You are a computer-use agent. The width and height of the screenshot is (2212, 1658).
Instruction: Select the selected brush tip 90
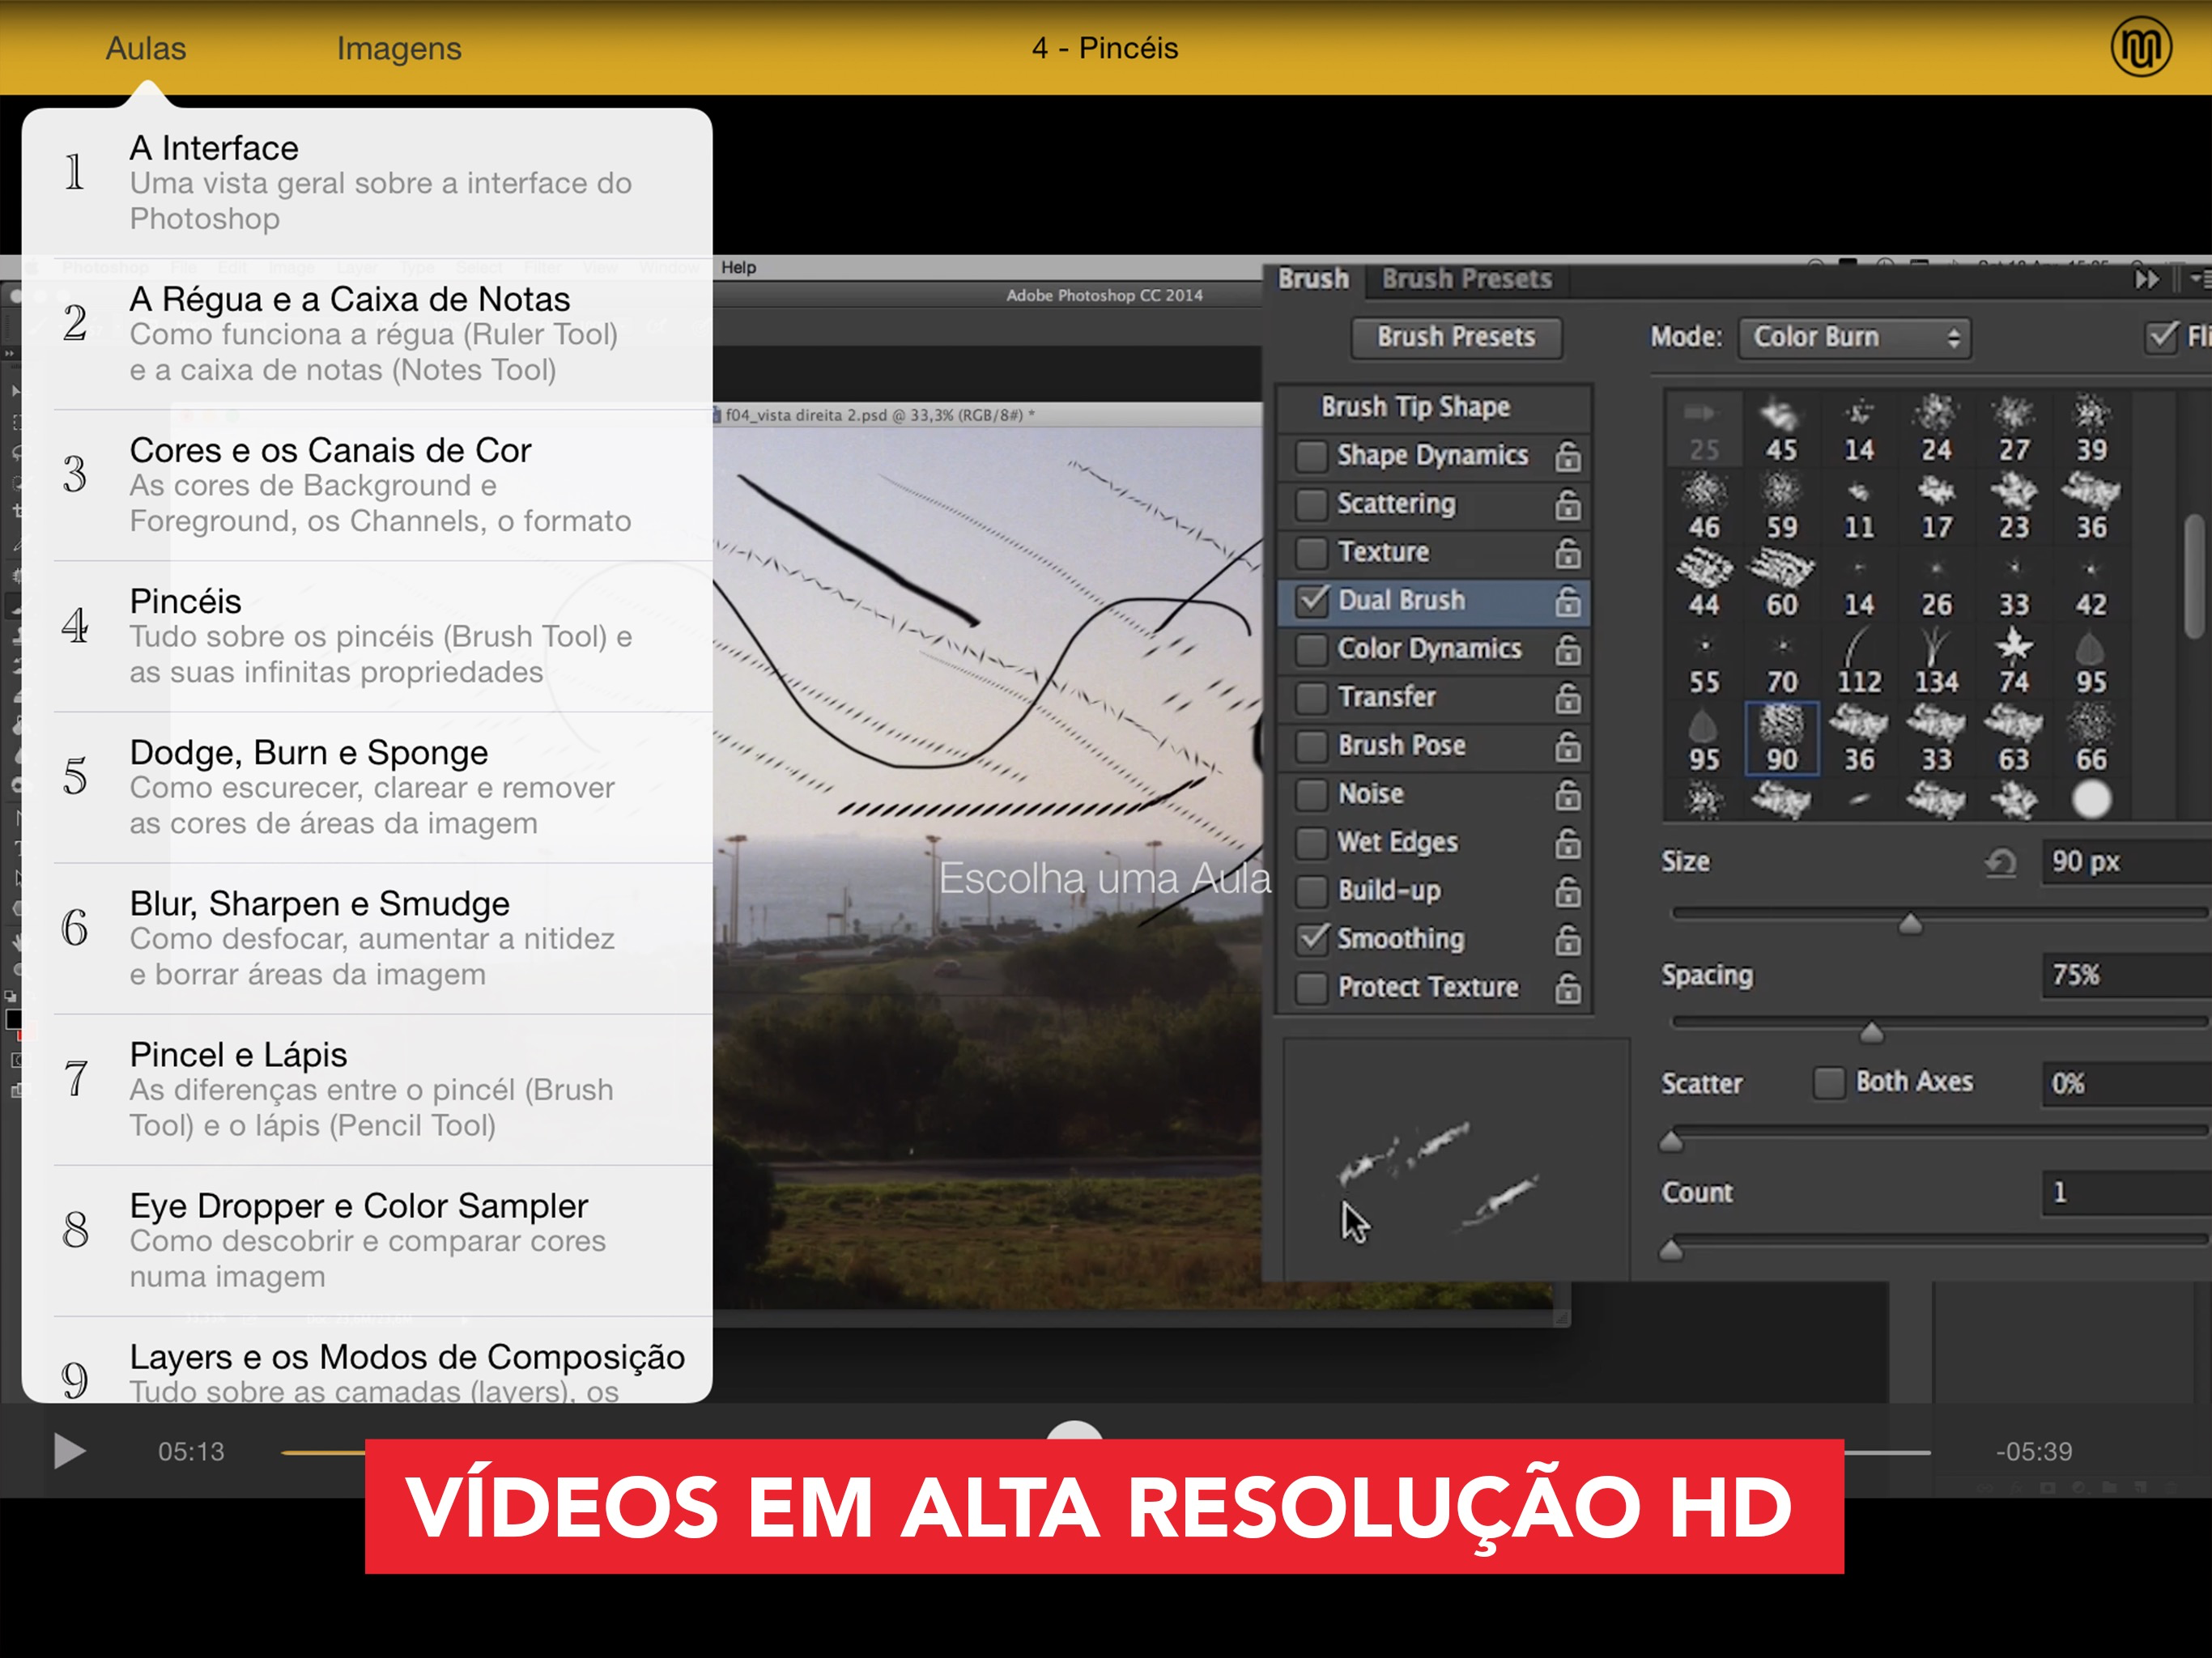(x=1781, y=738)
